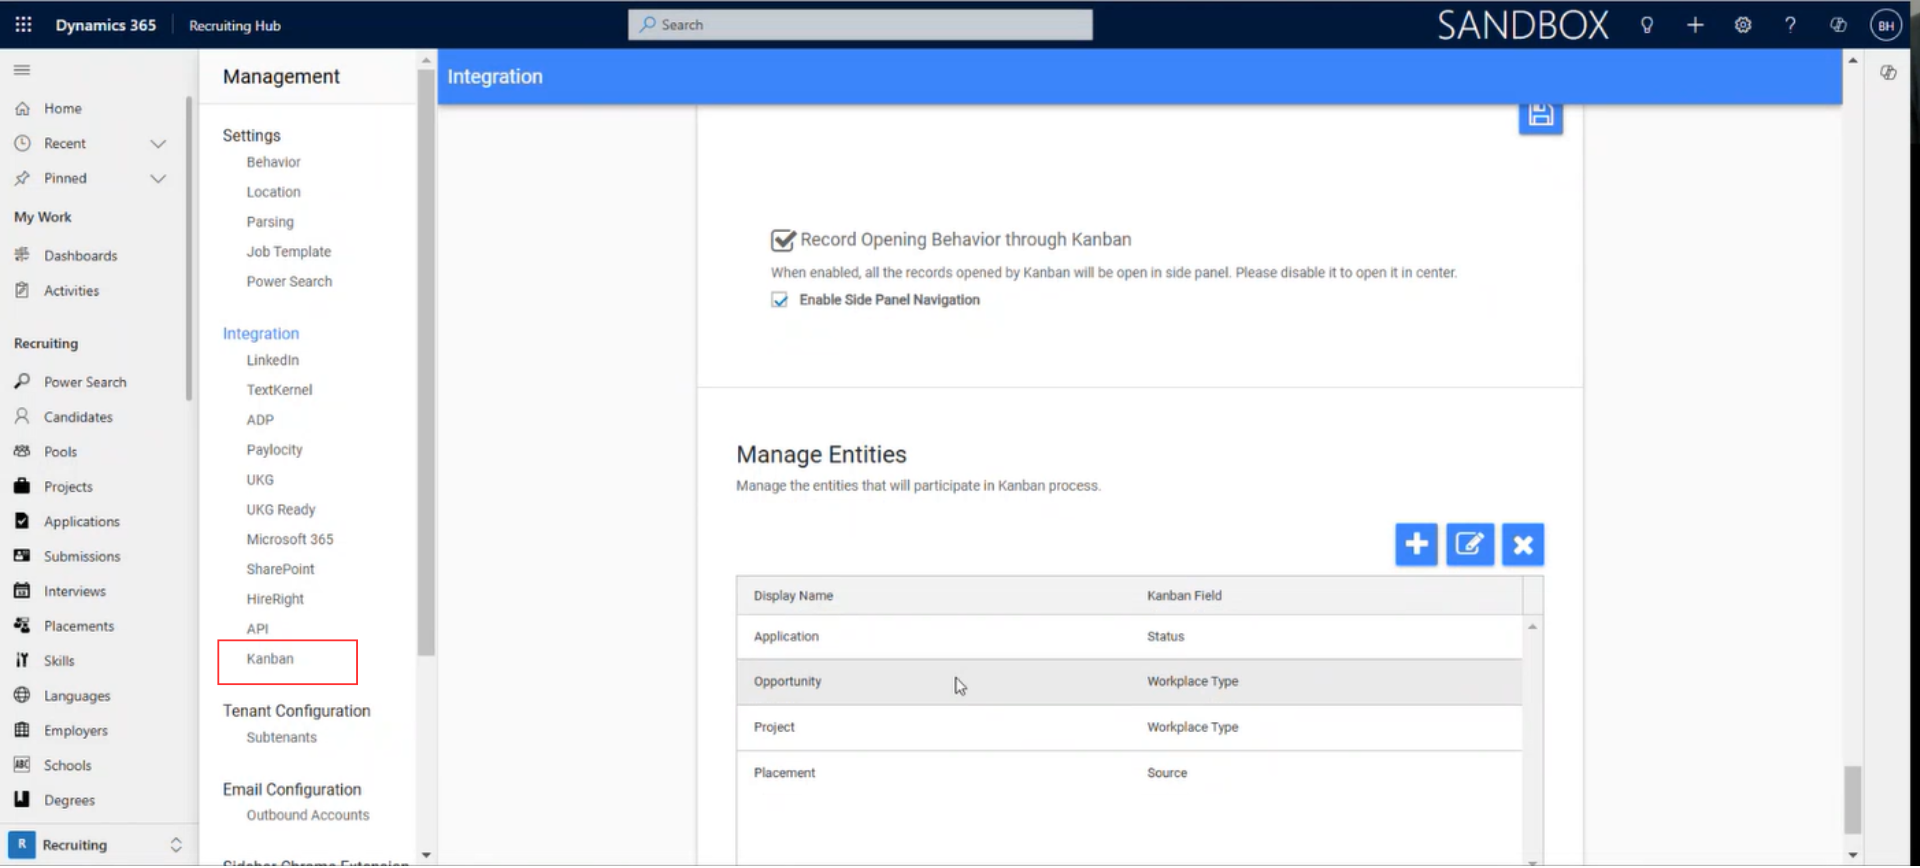Collapse the left navigation hamburger menu
The image size is (1920, 868).
(x=22, y=70)
